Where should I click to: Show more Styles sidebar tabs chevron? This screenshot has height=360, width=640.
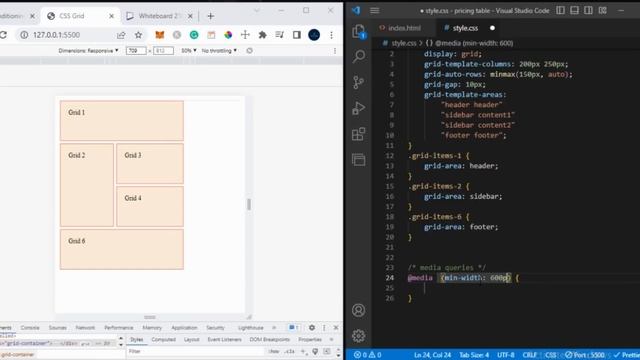click(331, 339)
